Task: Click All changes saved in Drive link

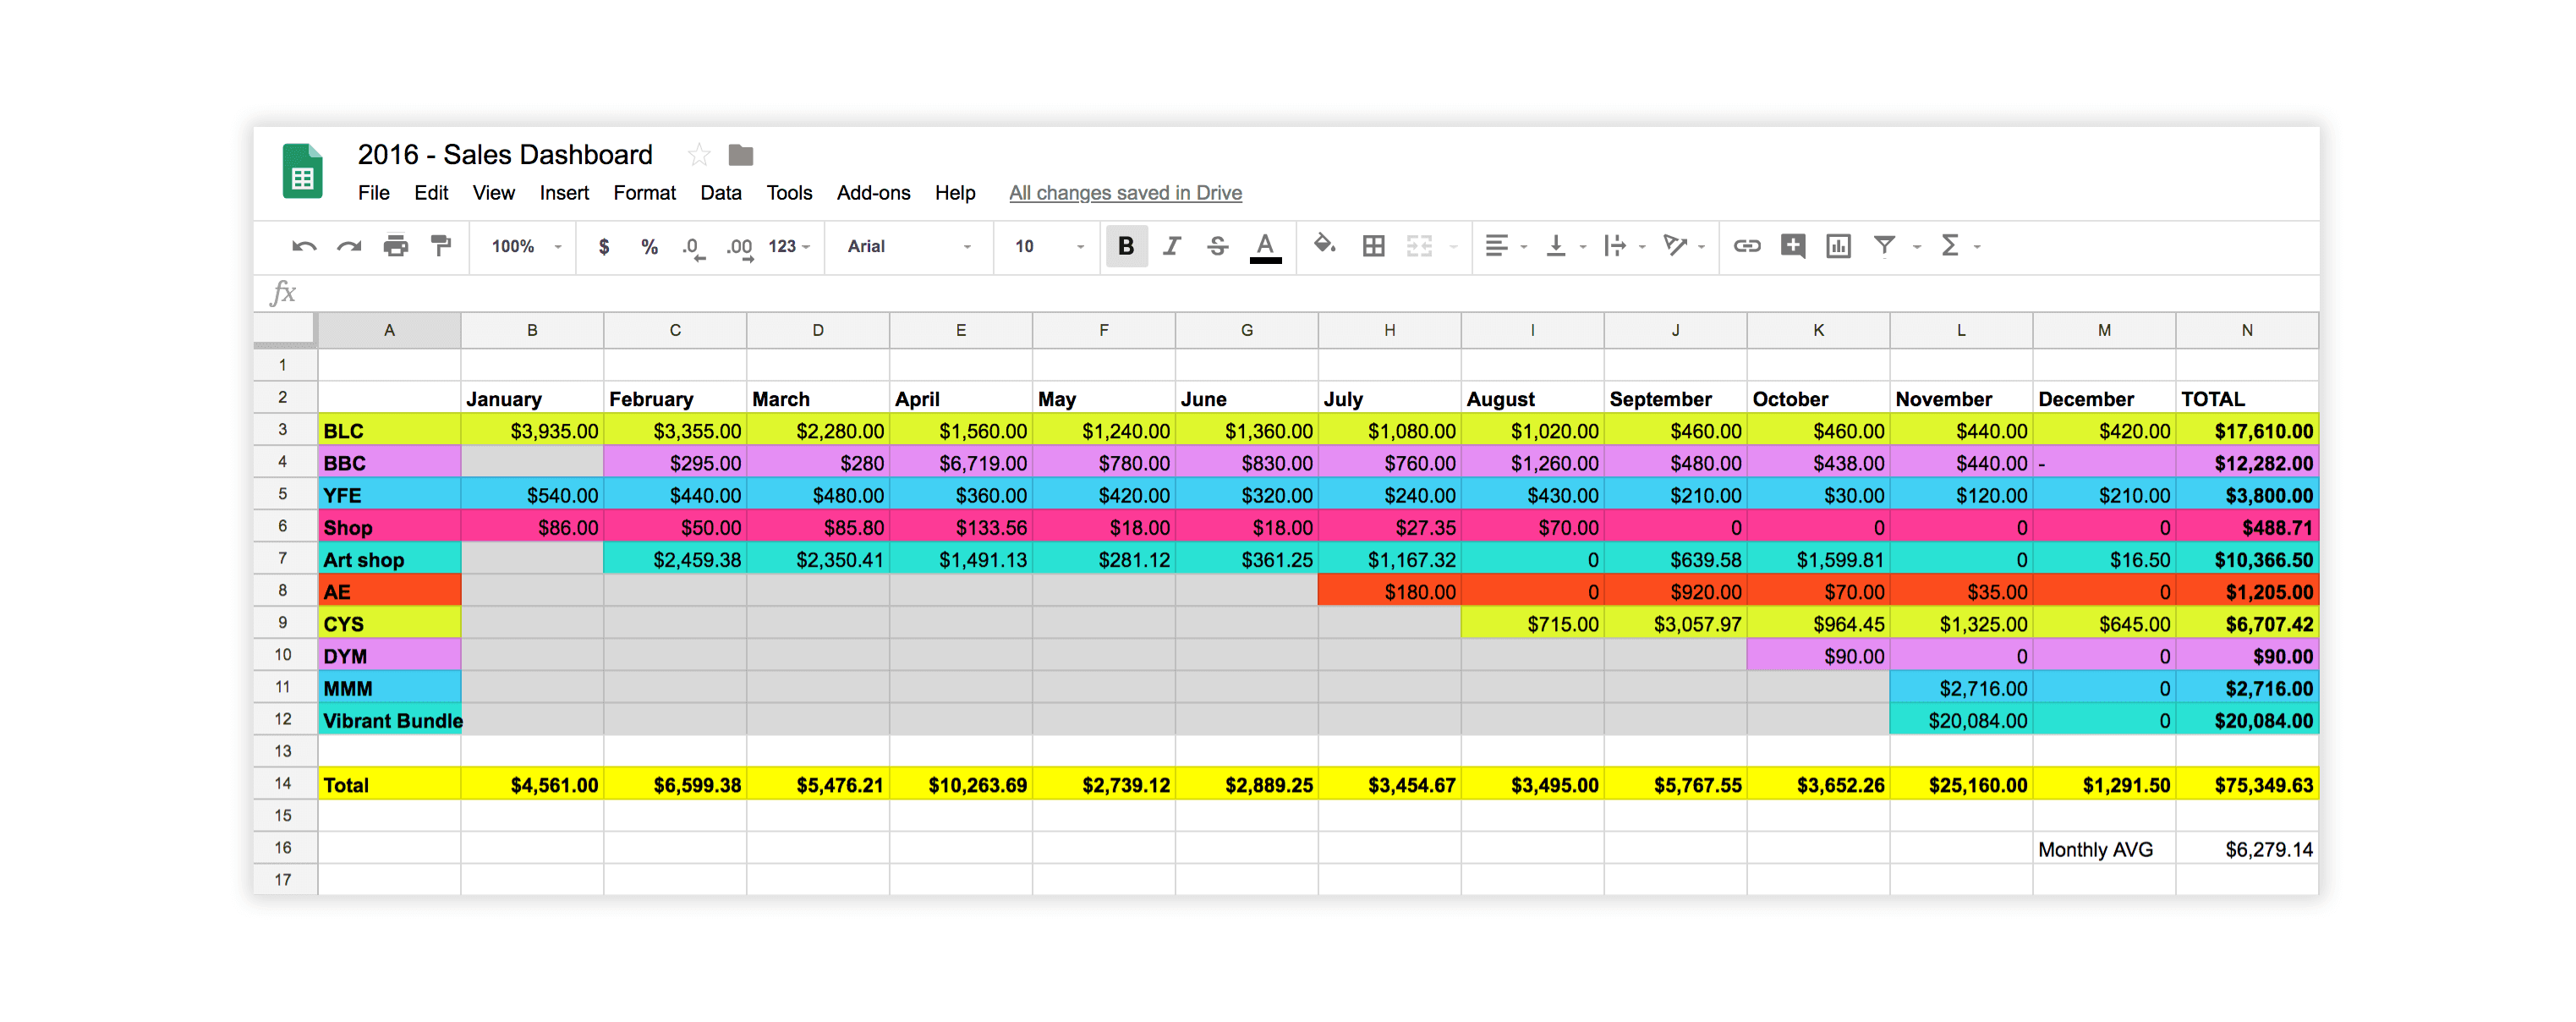Action: point(1125,193)
